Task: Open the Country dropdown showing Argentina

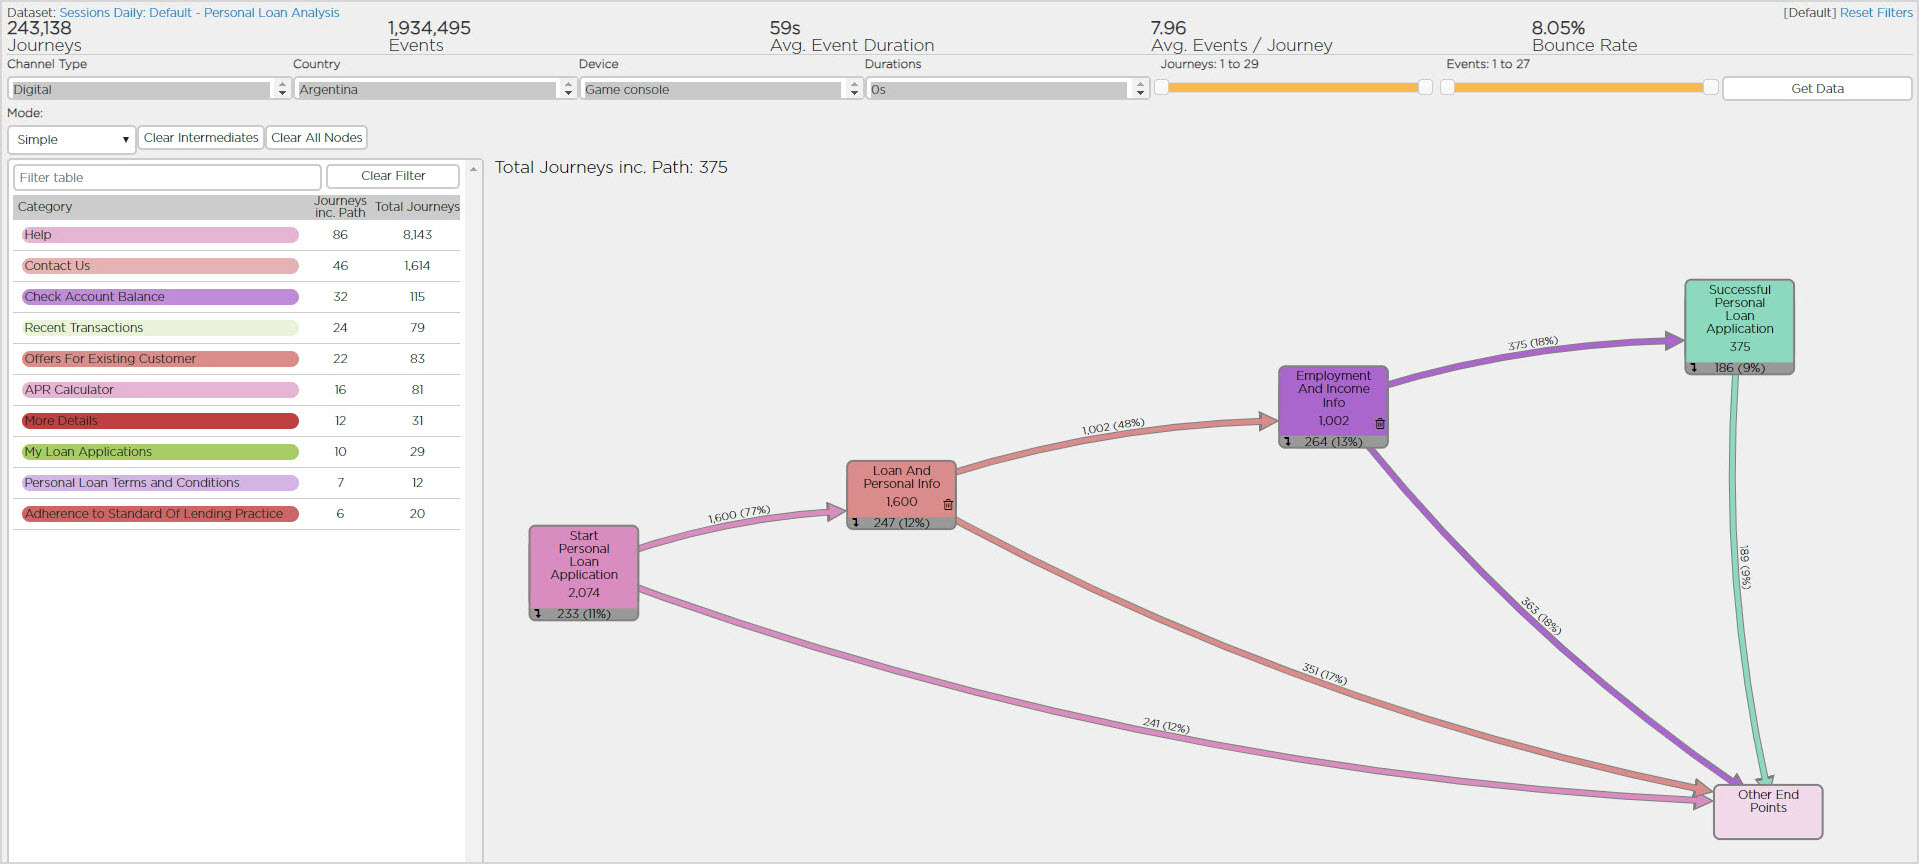Action: pos(435,90)
